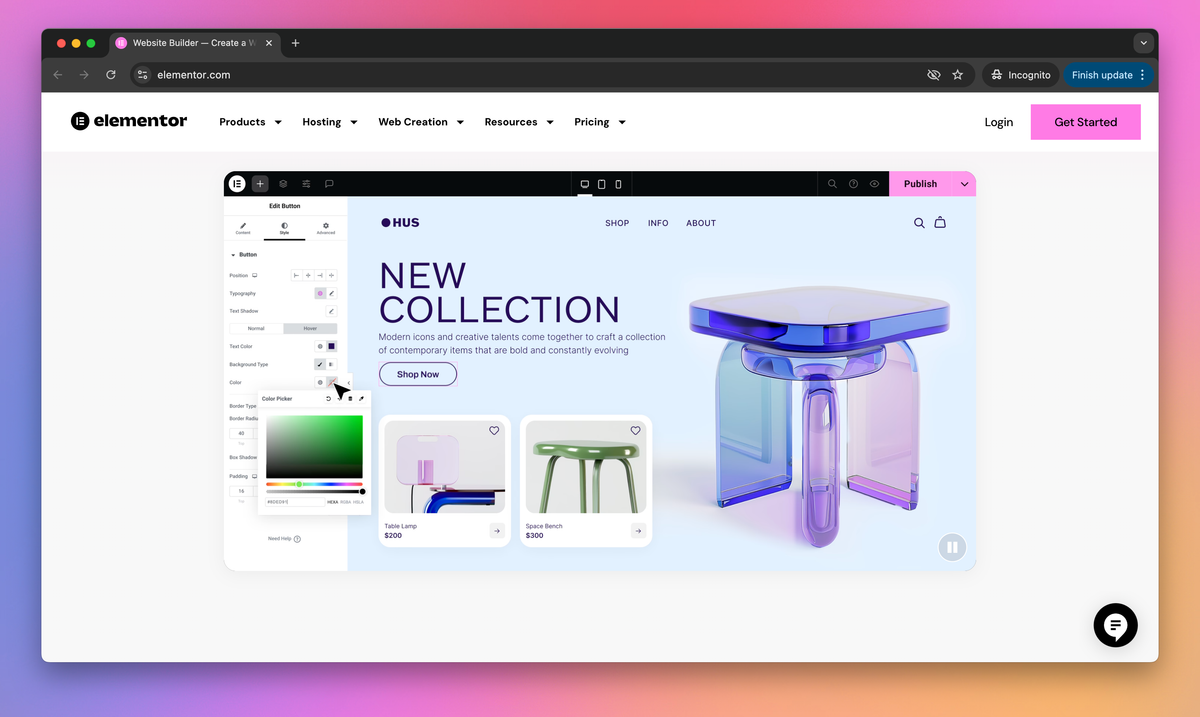
Task: Click the HUS shopping bag icon
Action: 940,223
